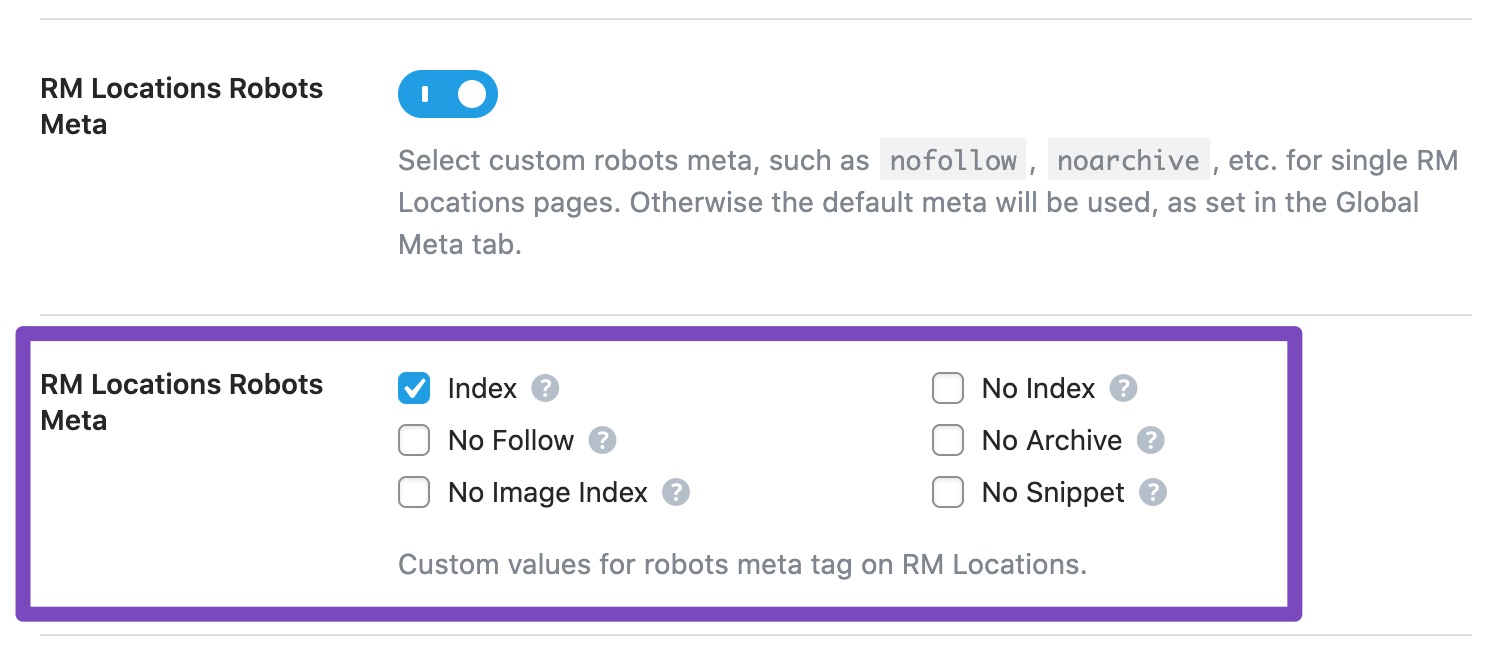Open the Index help tooltip
Screen dimensions: 1510x648
point(546,388)
